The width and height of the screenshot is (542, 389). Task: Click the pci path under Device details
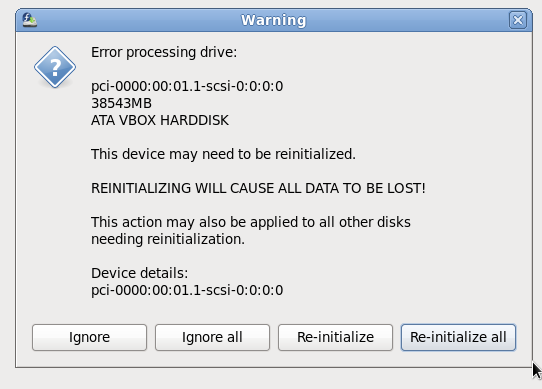(187, 290)
